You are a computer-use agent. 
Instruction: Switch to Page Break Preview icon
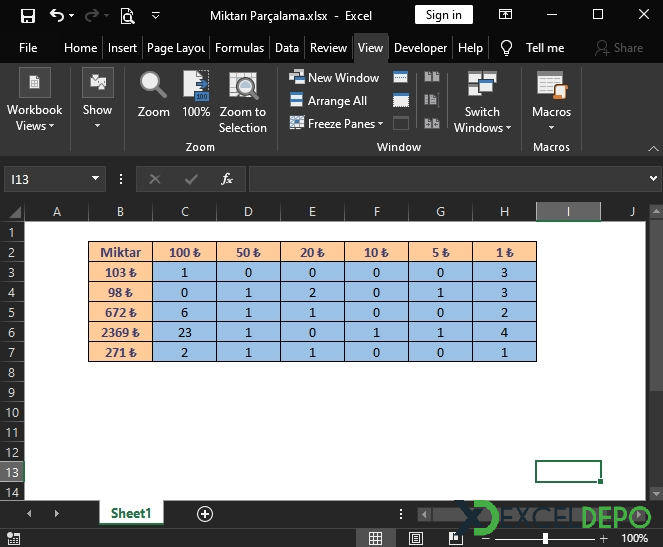[455, 538]
